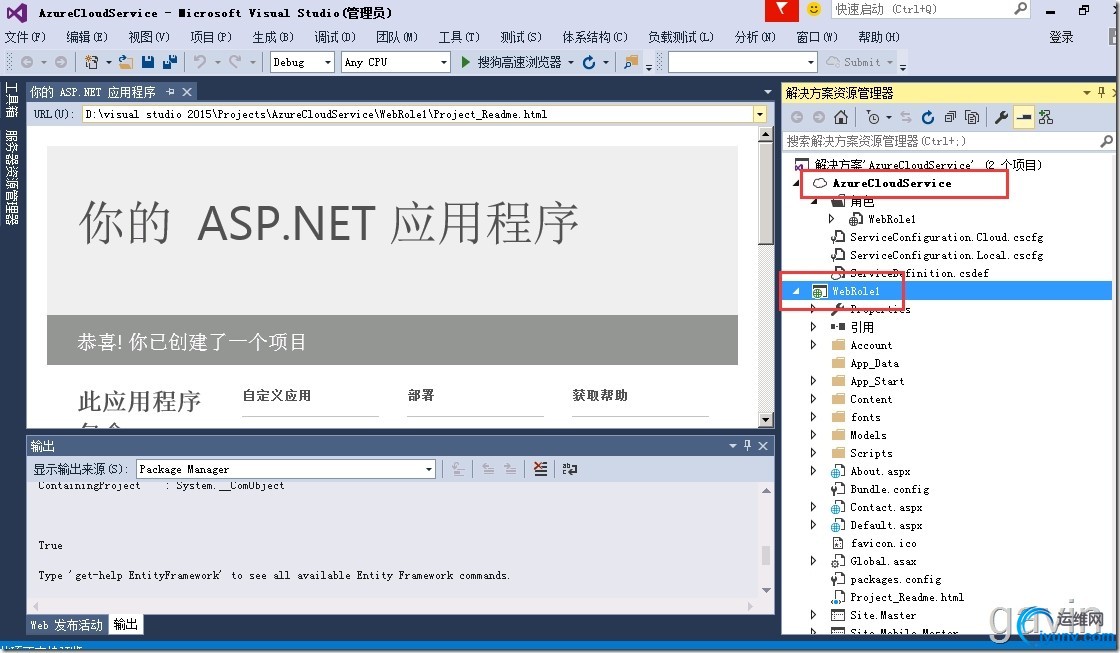Click the Refresh browser icon in main toolbar
The width and height of the screenshot is (1120, 653).
tap(589, 62)
